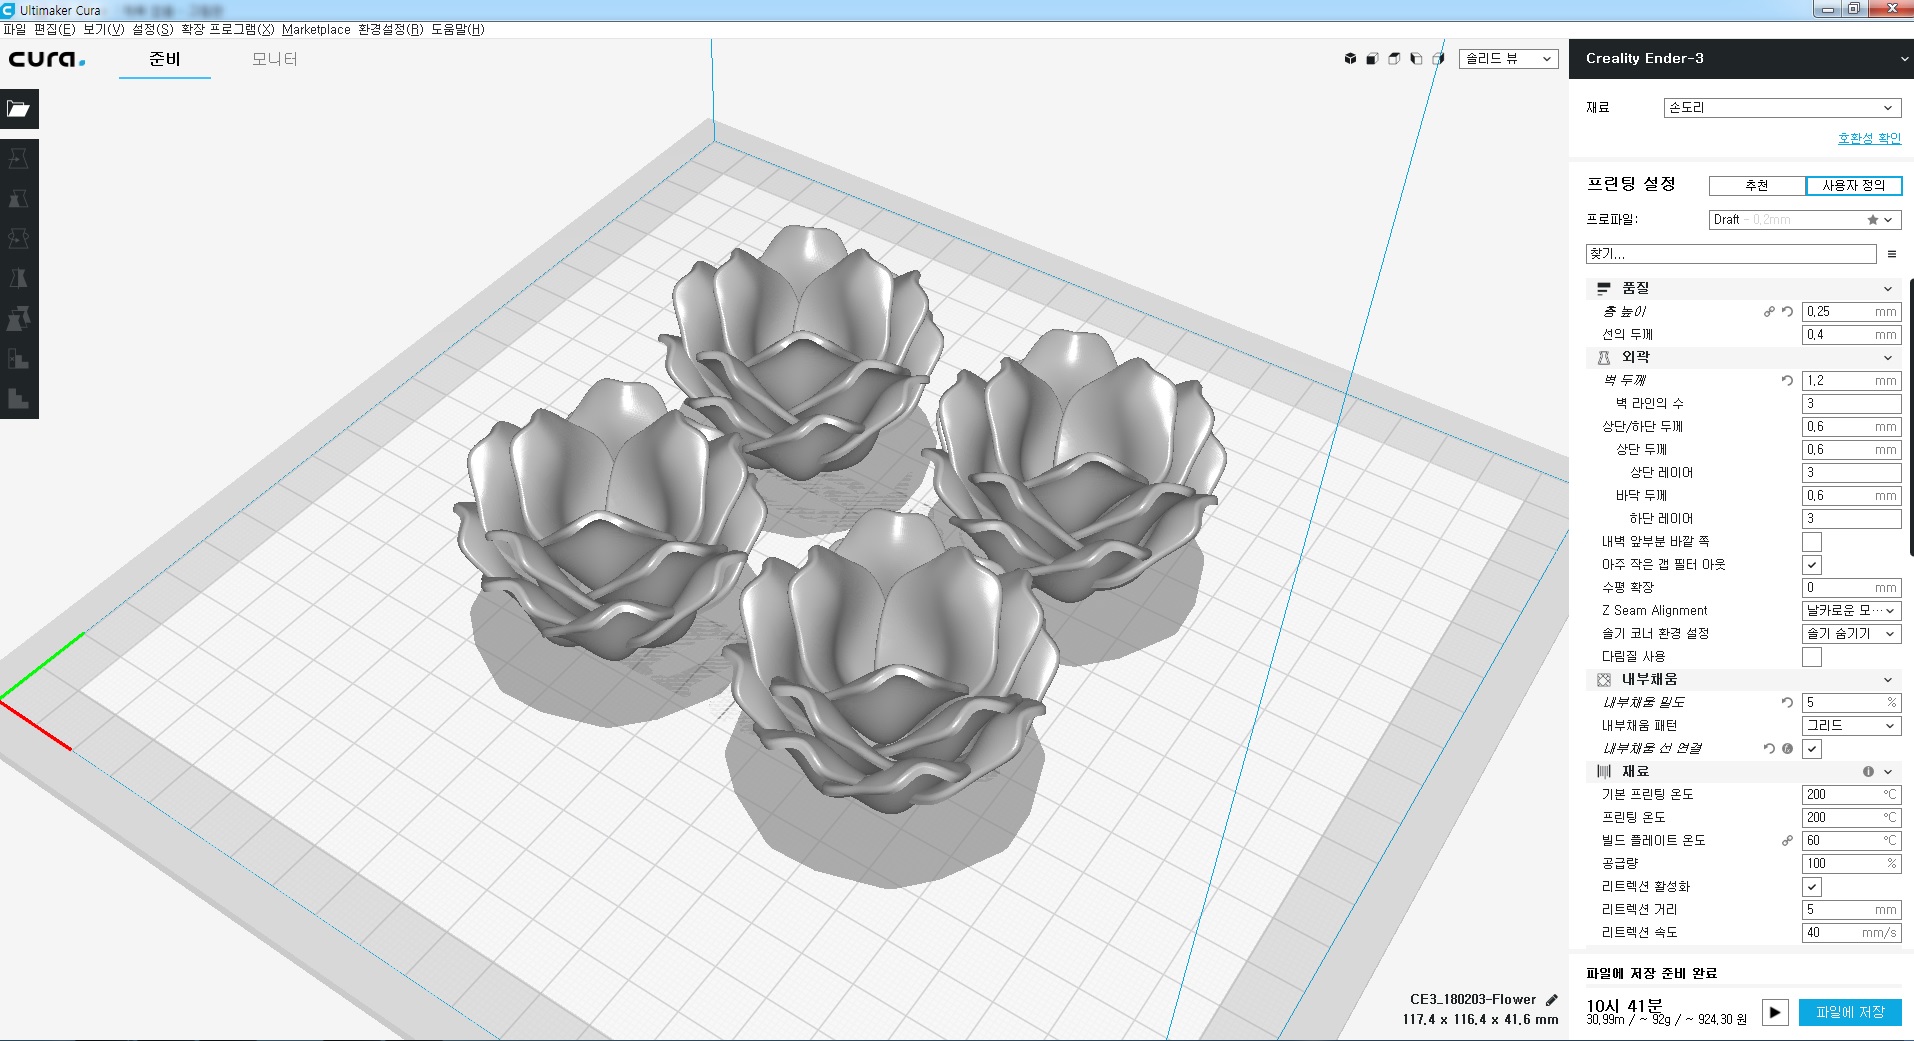Switch print setup to 추천 mode
This screenshot has width=1914, height=1041.
click(1757, 185)
